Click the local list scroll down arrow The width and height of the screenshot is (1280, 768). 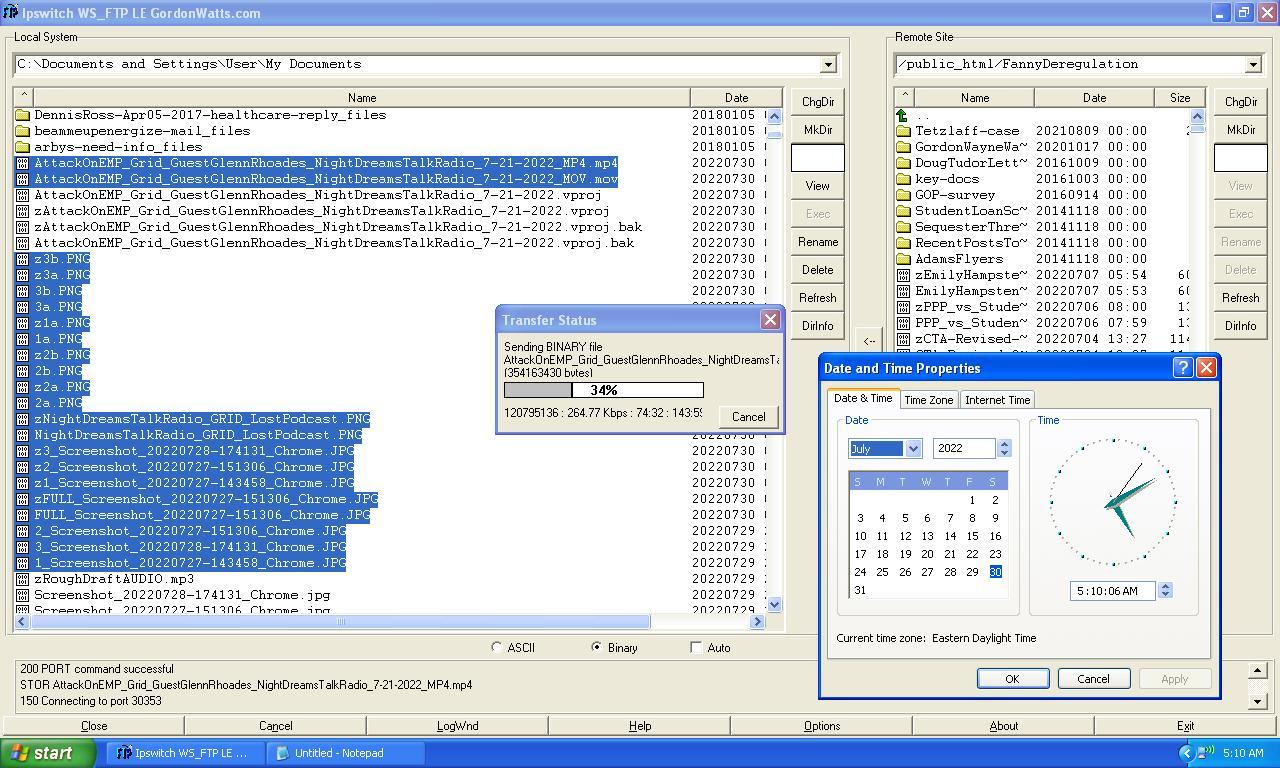tap(774, 604)
